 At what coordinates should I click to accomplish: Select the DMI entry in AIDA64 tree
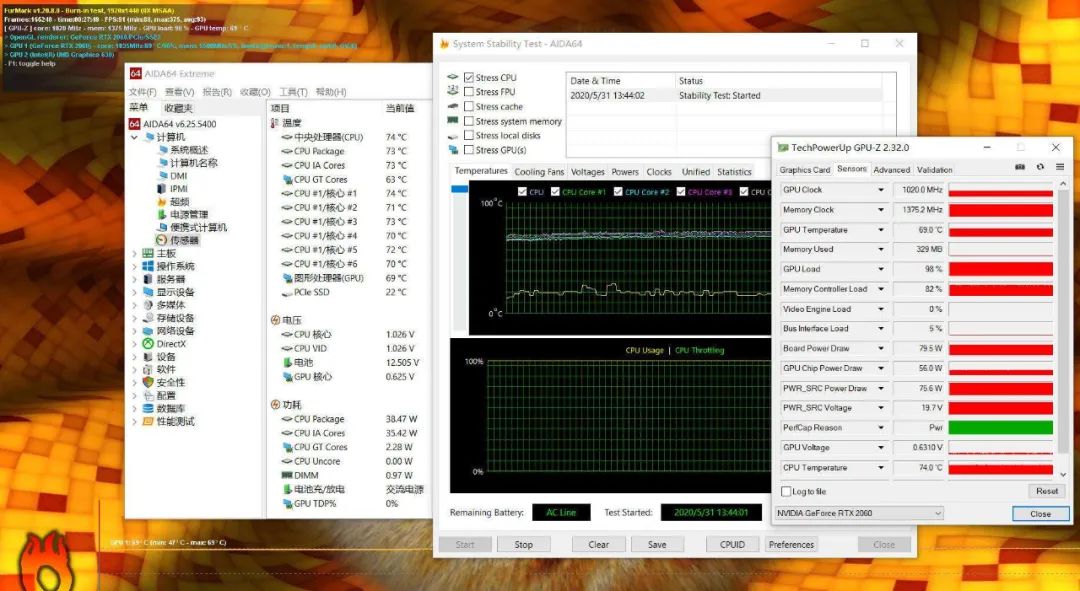tap(178, 176)
